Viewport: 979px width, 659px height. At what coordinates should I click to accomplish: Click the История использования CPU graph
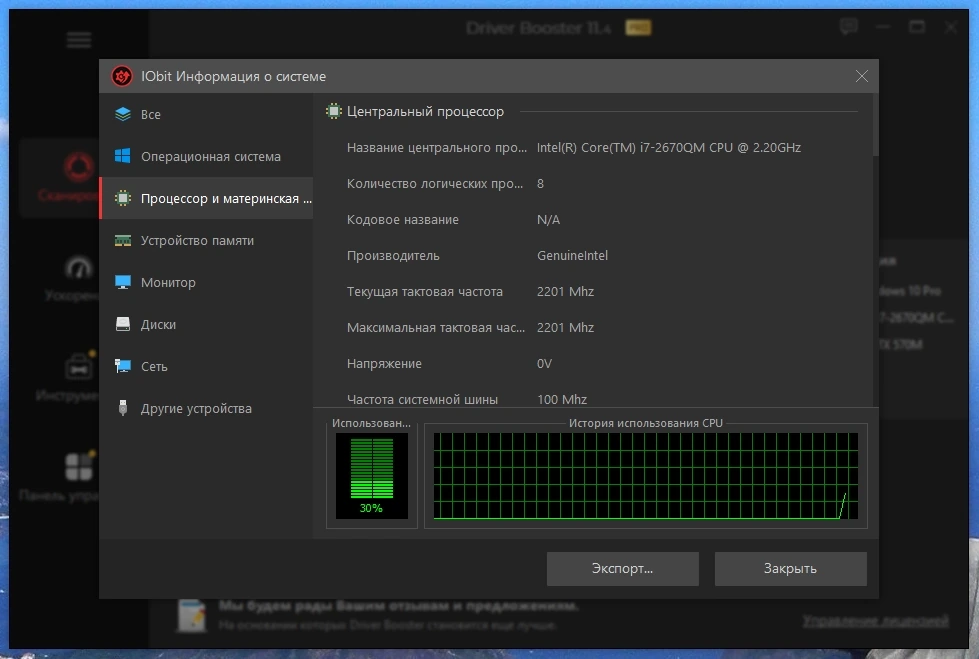point(646,476)
